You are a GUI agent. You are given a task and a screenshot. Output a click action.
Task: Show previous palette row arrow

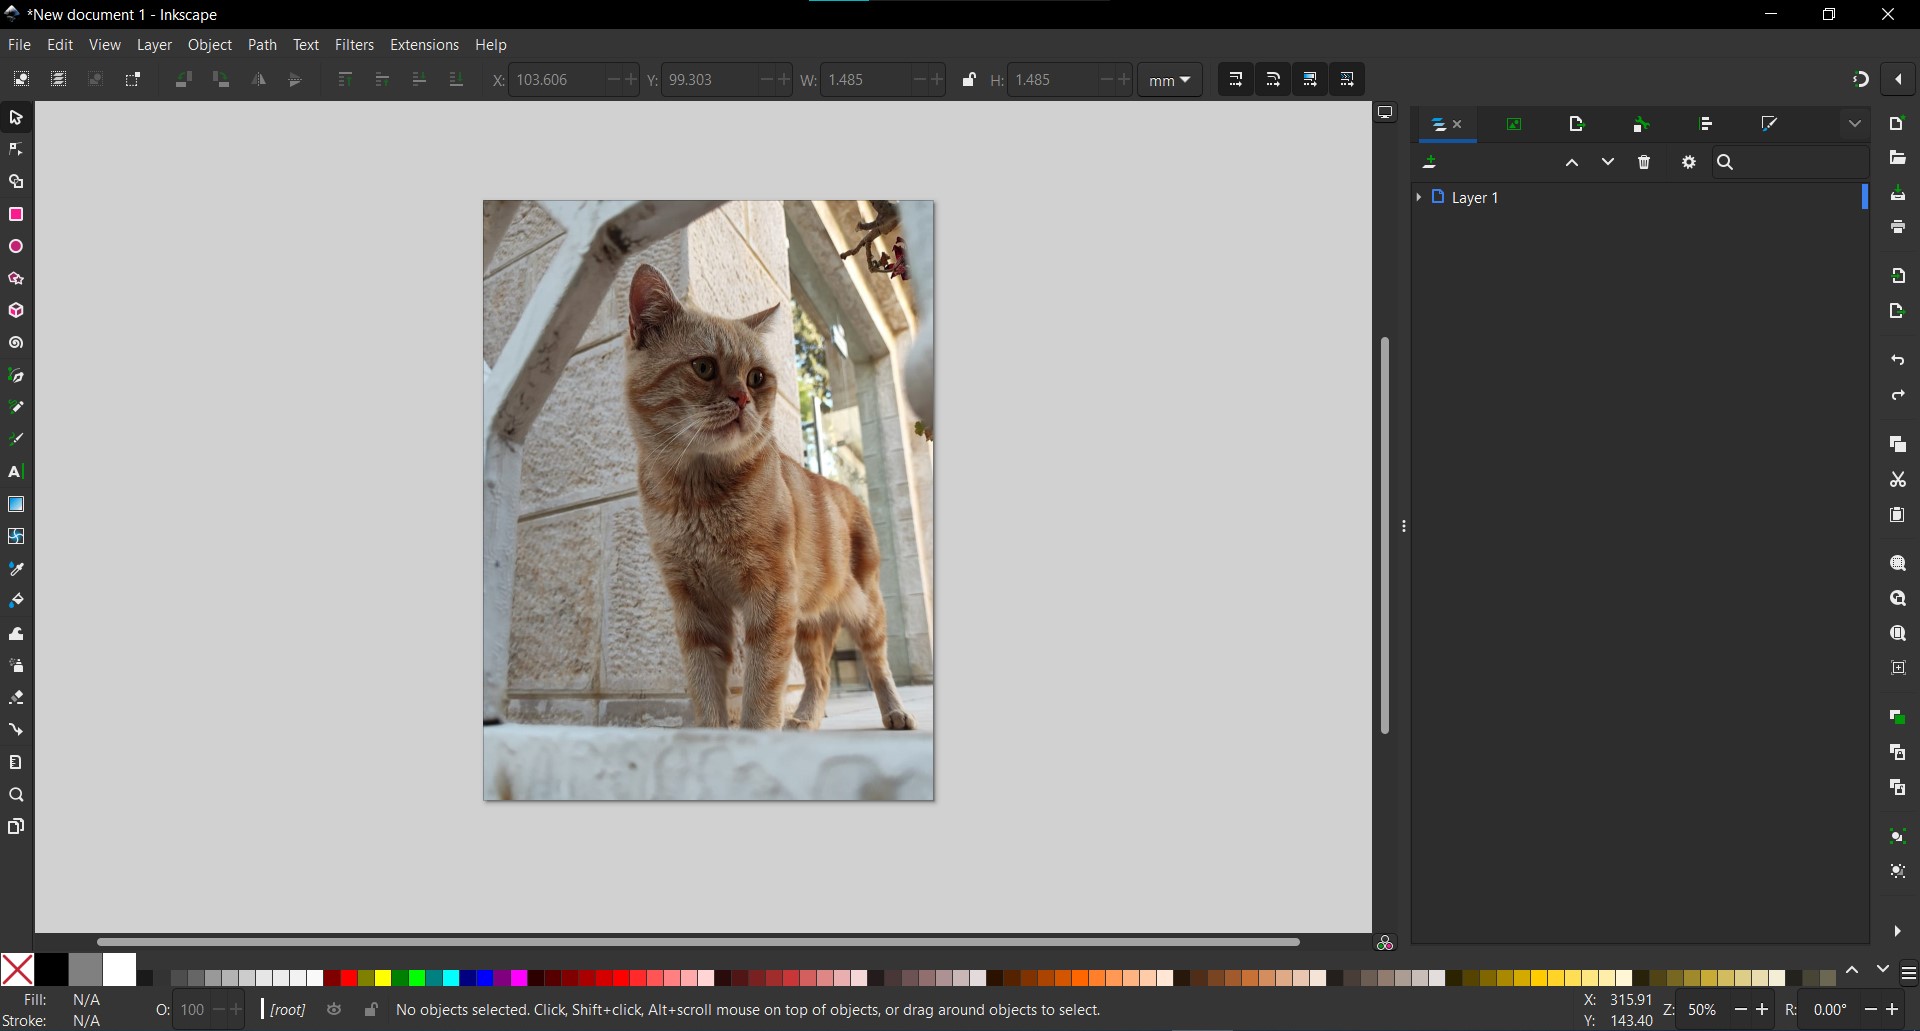pyautogui.click(x=1853, y=970)
